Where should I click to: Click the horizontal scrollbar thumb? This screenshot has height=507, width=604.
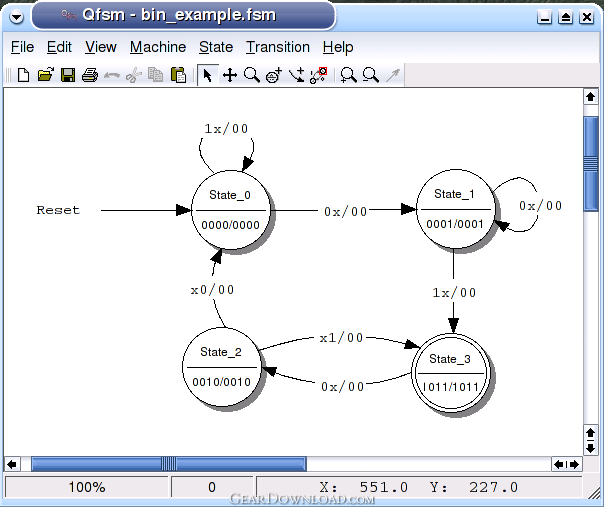pyautogui.click(x=169, y=464)
